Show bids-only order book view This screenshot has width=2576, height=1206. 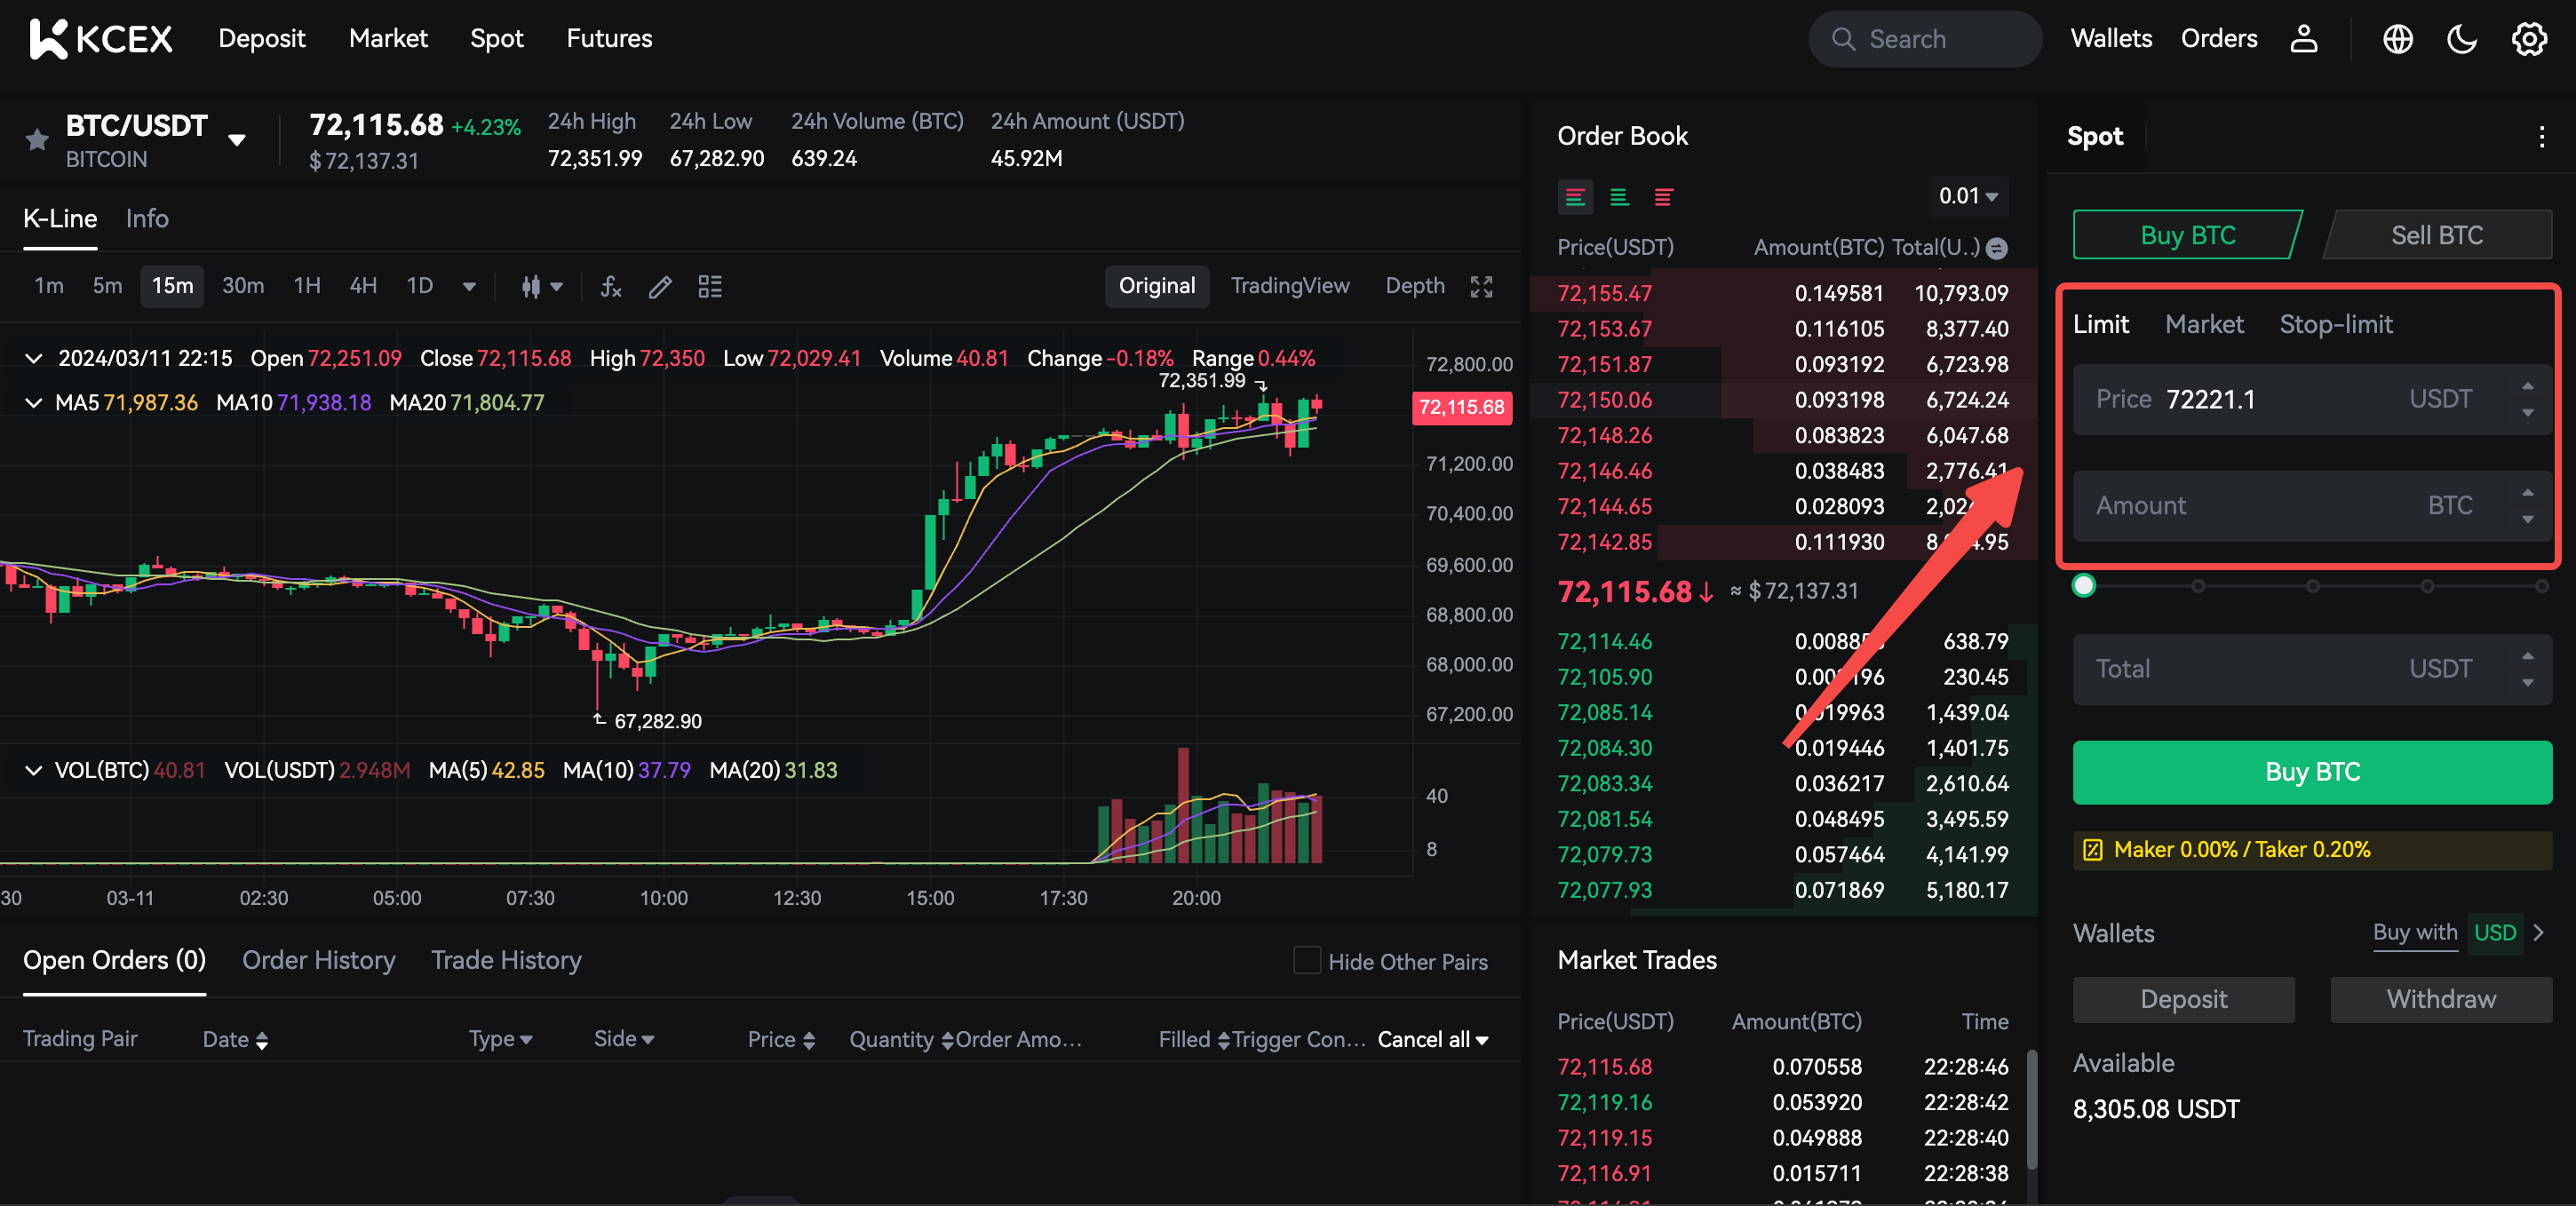[1619, 197]
